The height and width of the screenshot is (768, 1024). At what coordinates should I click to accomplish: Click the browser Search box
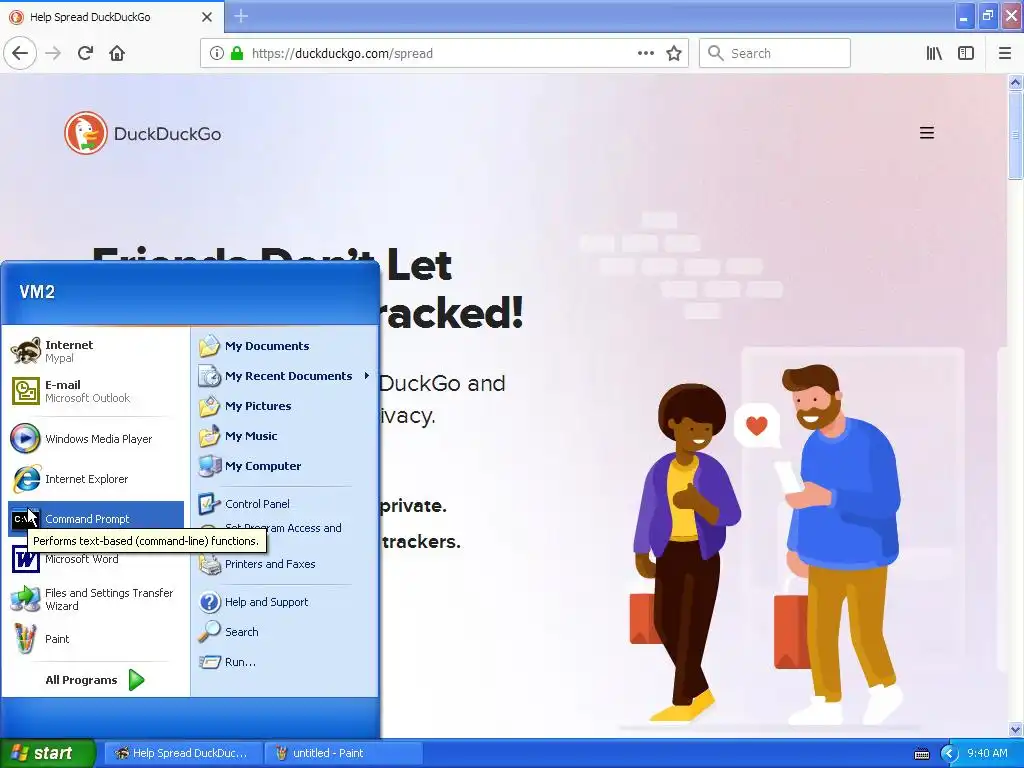pos(775,54)
